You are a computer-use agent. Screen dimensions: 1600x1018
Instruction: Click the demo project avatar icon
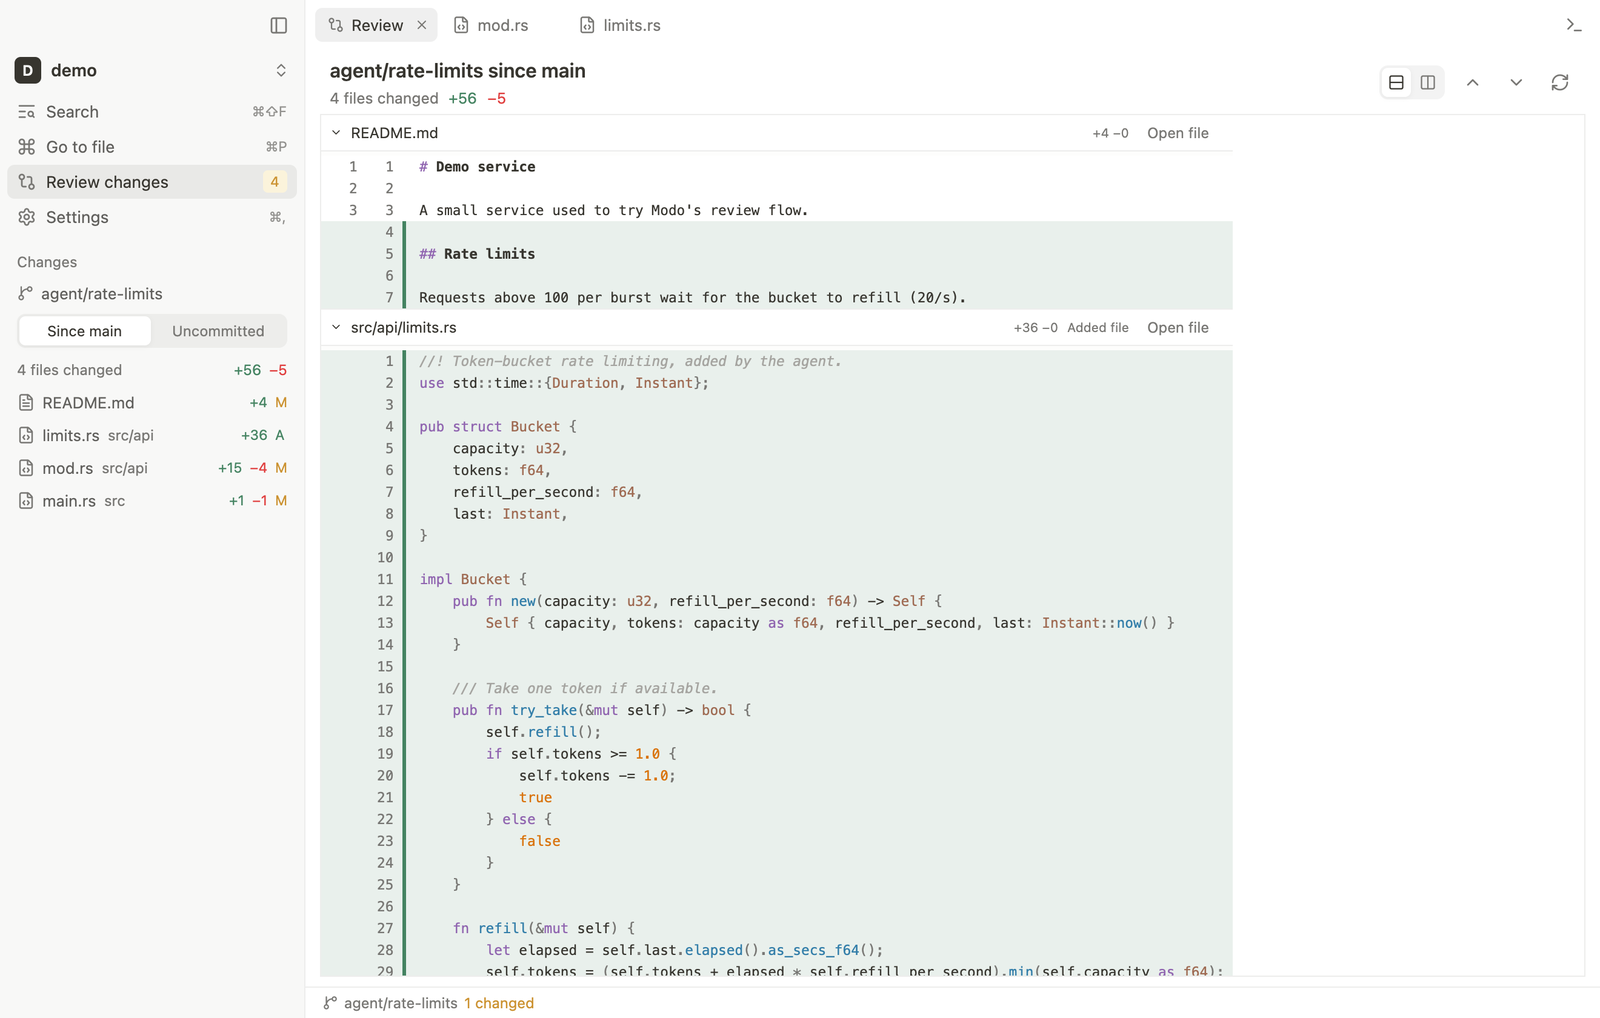pyautogui.click(x=28, y=70)
